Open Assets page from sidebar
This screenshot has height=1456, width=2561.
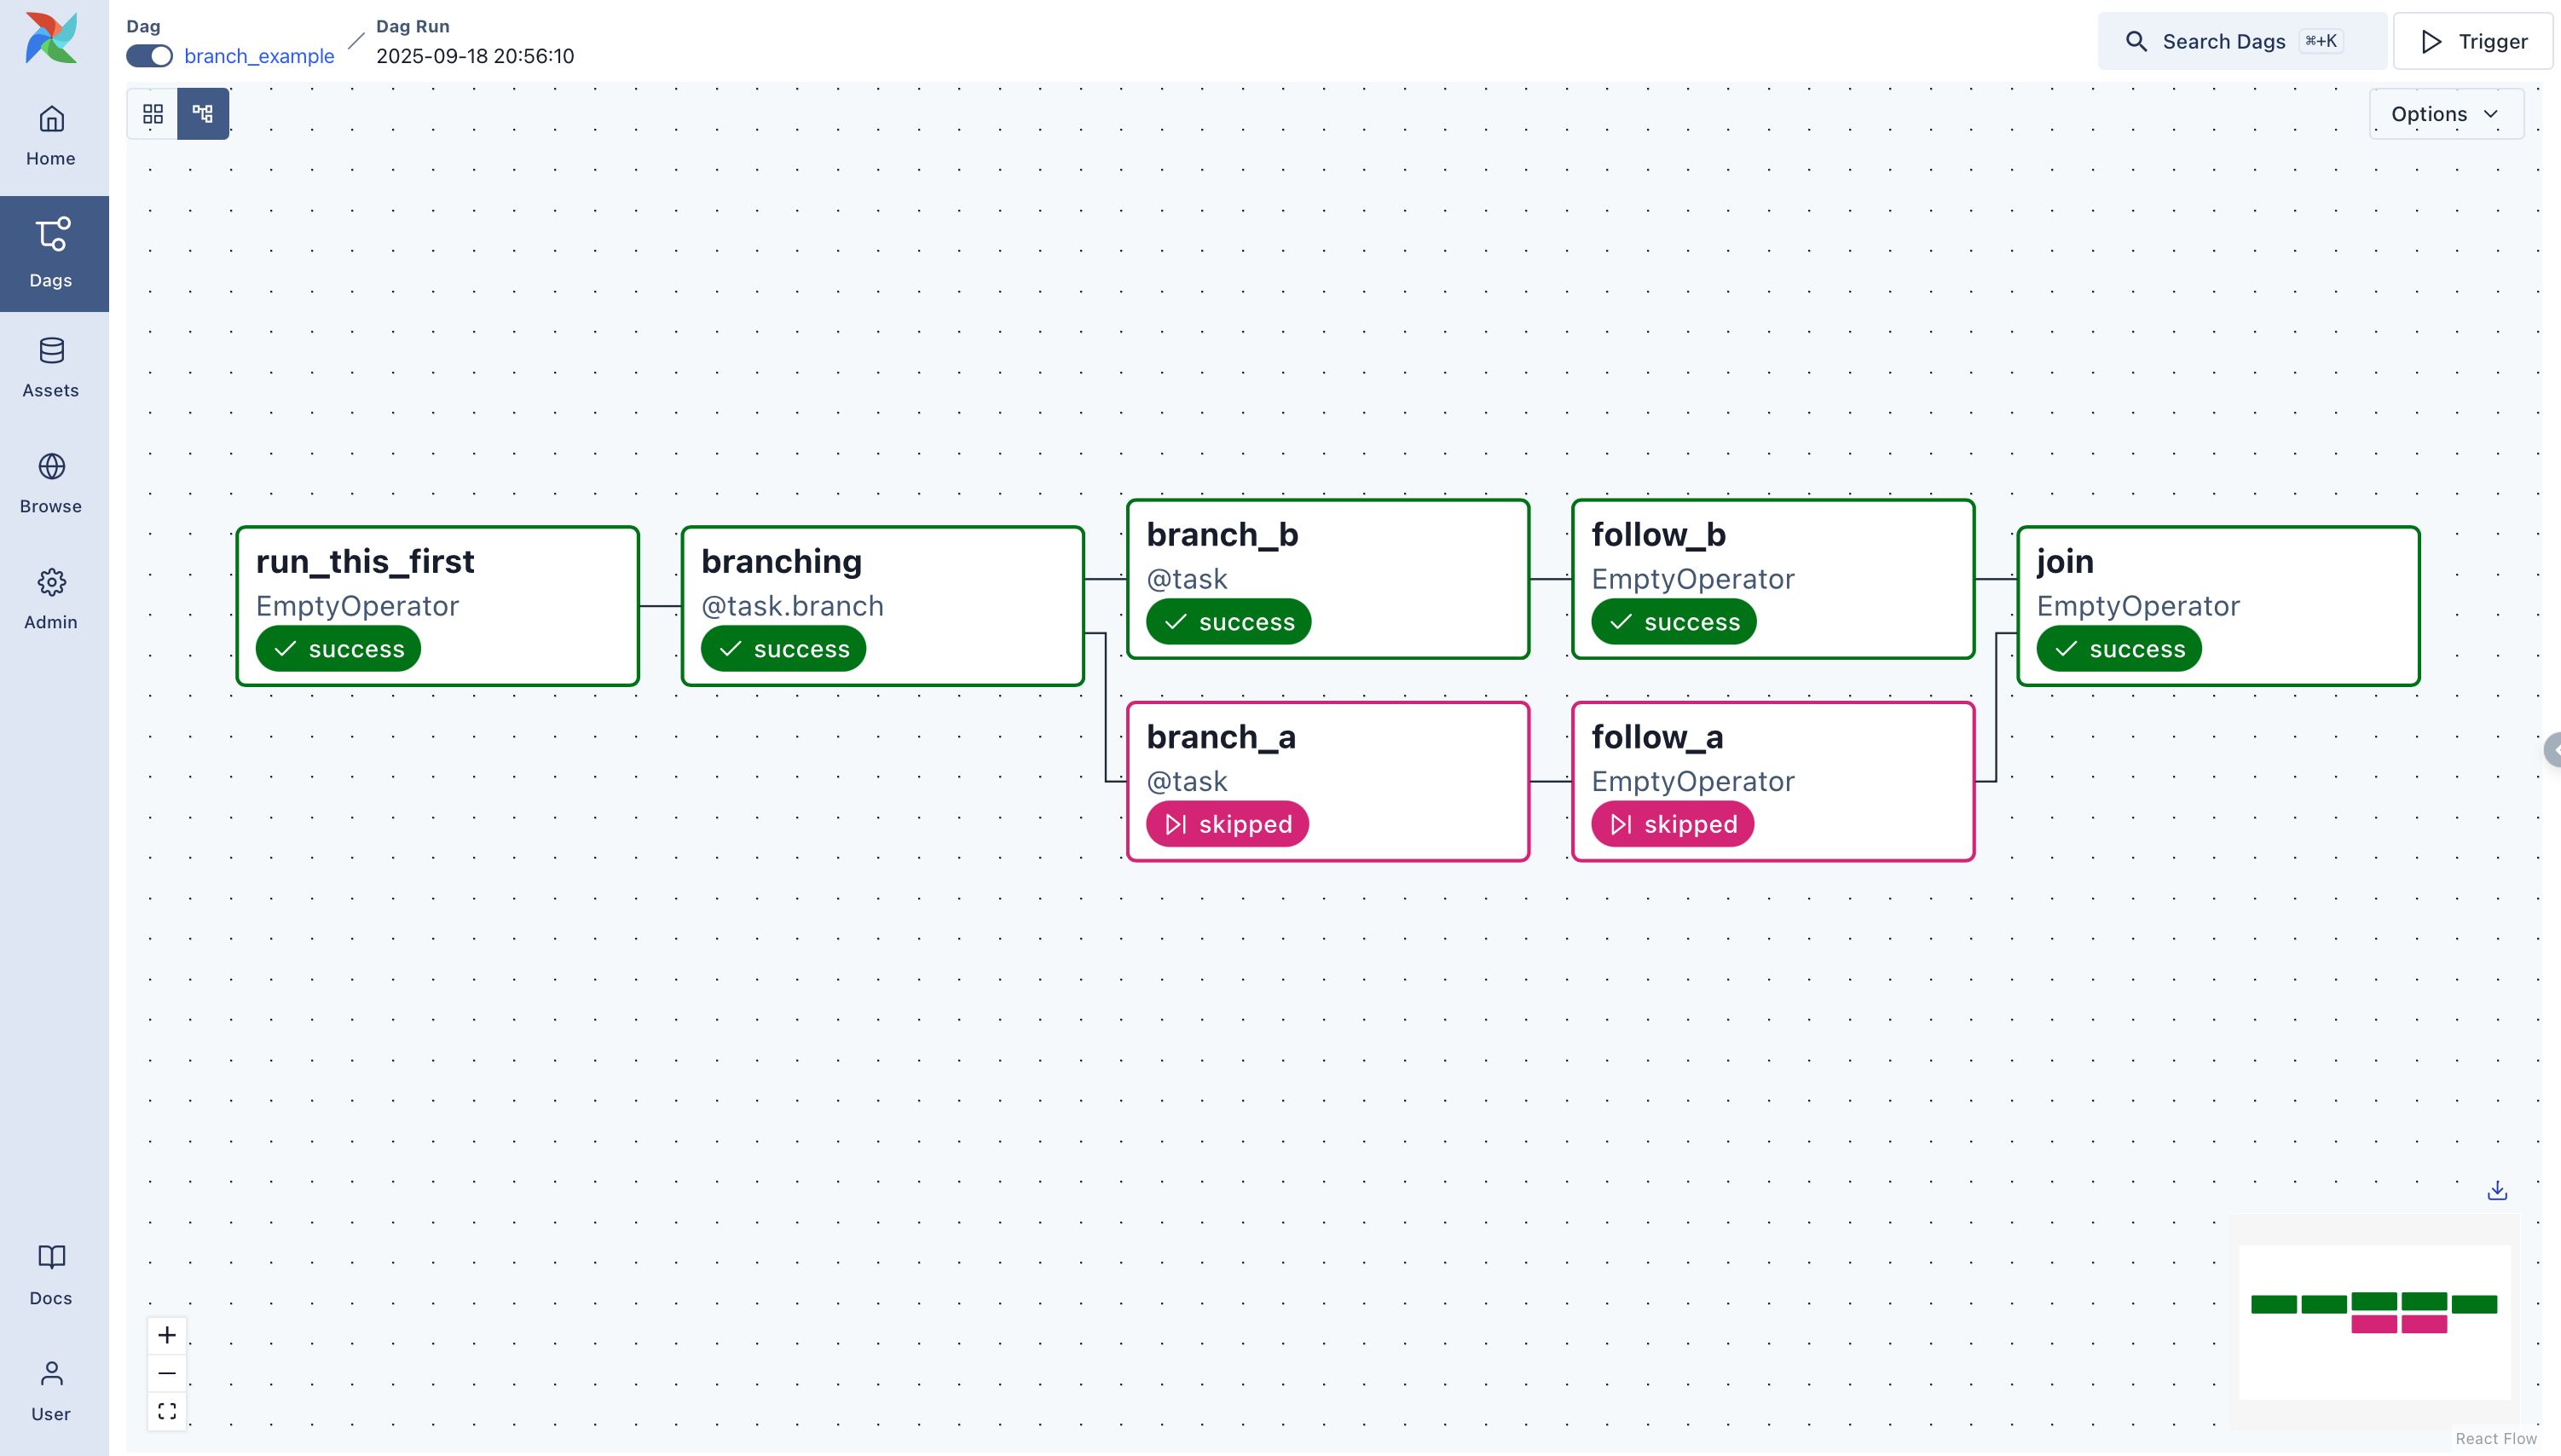(x=51, y=367)
